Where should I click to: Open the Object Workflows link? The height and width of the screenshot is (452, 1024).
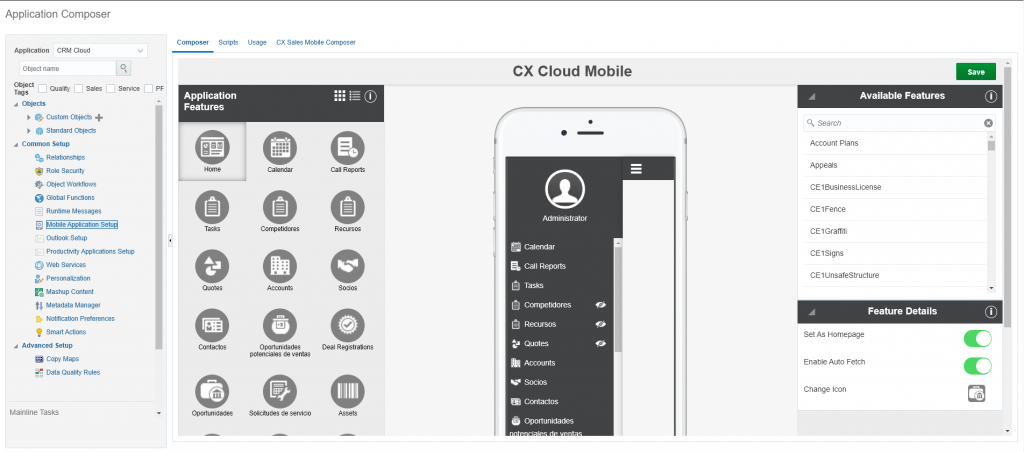point(71,184)
